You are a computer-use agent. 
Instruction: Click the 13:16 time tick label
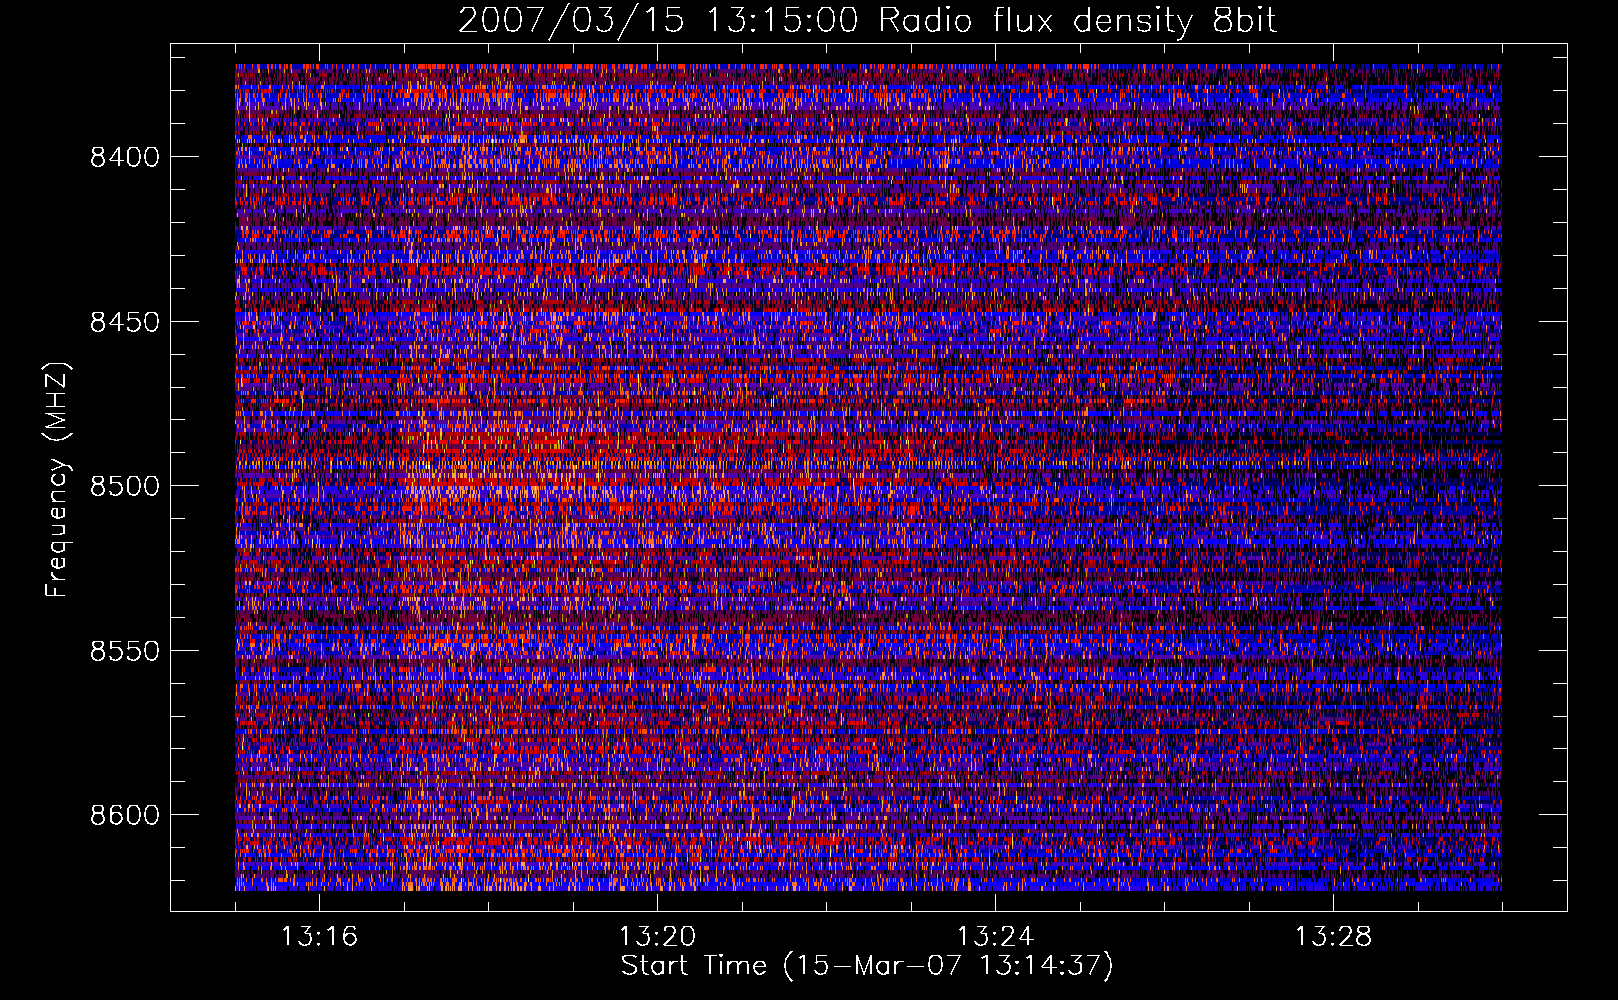(319, 937)
